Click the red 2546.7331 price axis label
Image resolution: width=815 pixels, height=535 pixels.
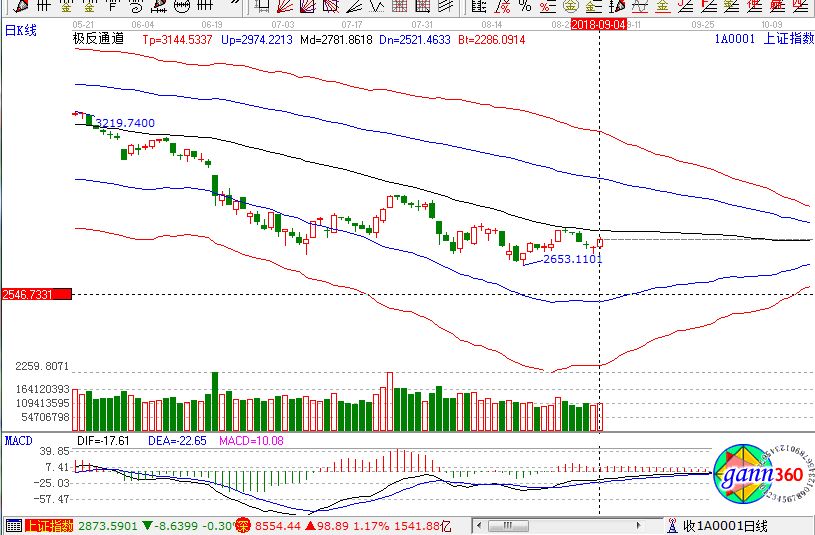point(36,295)
